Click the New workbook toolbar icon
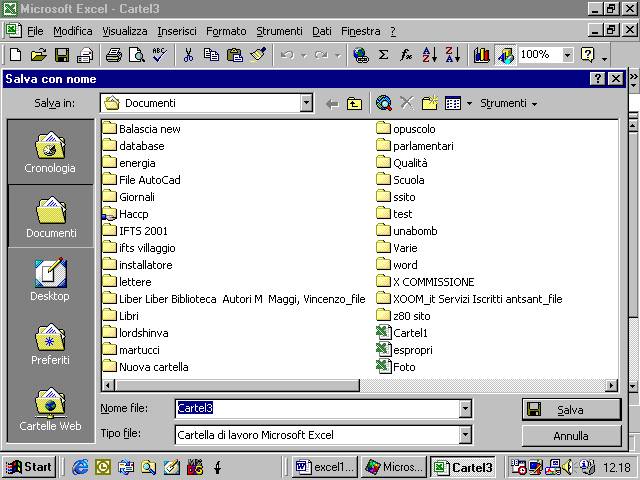 click(x=16, y=55)
